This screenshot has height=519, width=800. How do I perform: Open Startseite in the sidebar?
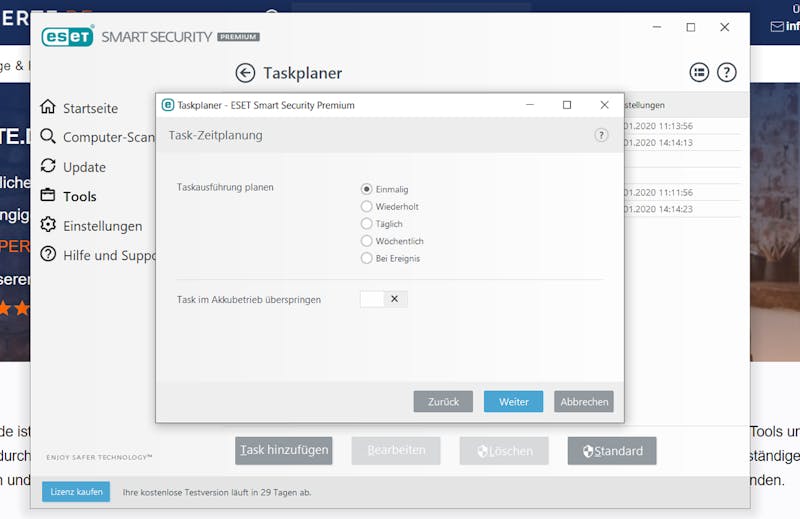(x=90, y=108)
